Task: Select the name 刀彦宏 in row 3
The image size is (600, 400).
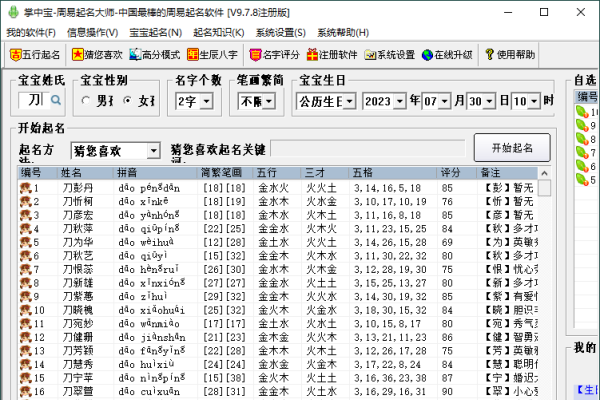Action: [78, 215]
